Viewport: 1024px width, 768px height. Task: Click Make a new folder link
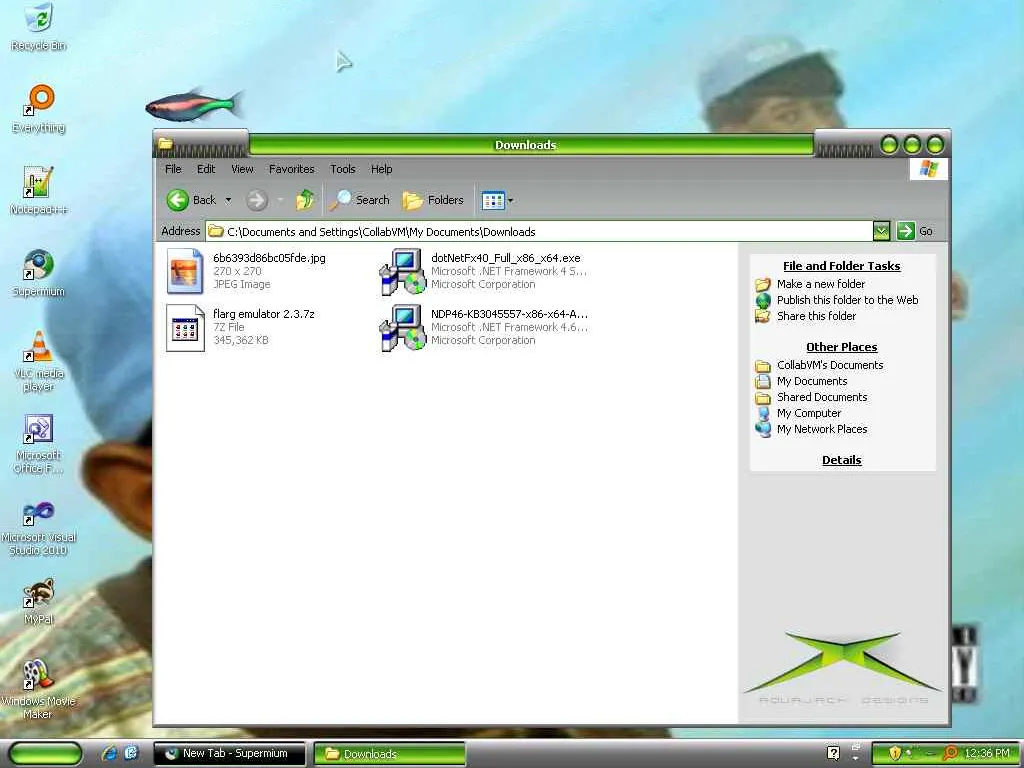click(820, 284)
